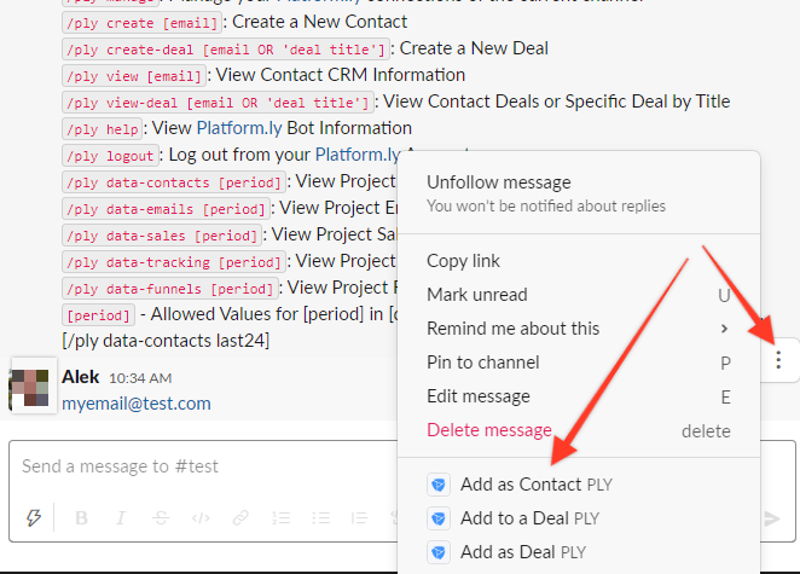Click the Add to a Deal PLY icon
Image resolution: width=800 pixels, height=574 pixels.
click(438, 518)
